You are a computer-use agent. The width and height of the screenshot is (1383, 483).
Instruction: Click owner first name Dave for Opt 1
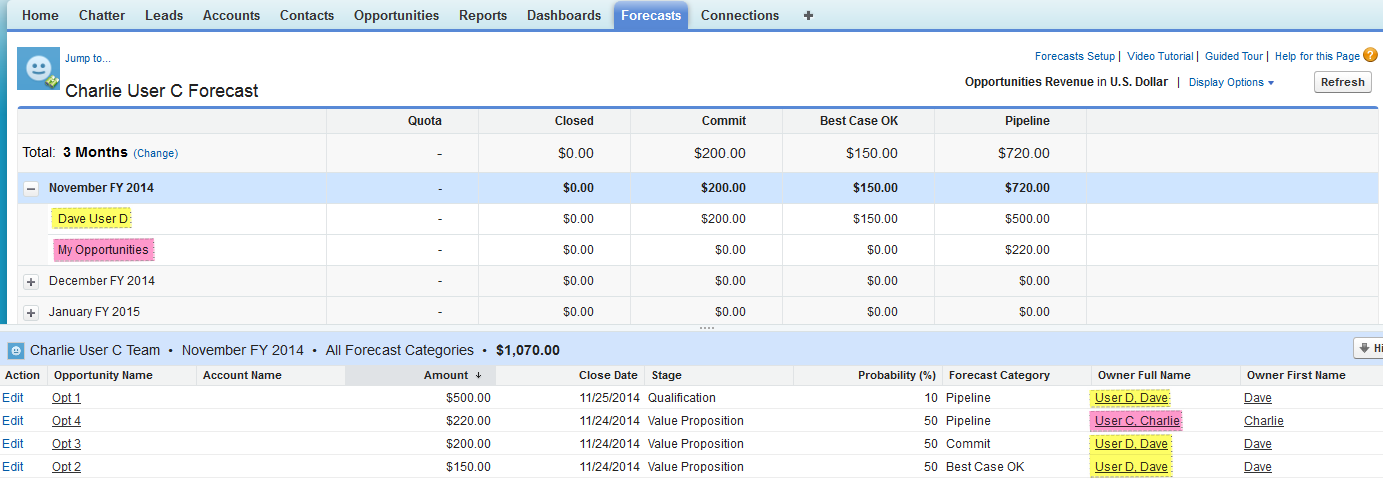coord(1258,398)
